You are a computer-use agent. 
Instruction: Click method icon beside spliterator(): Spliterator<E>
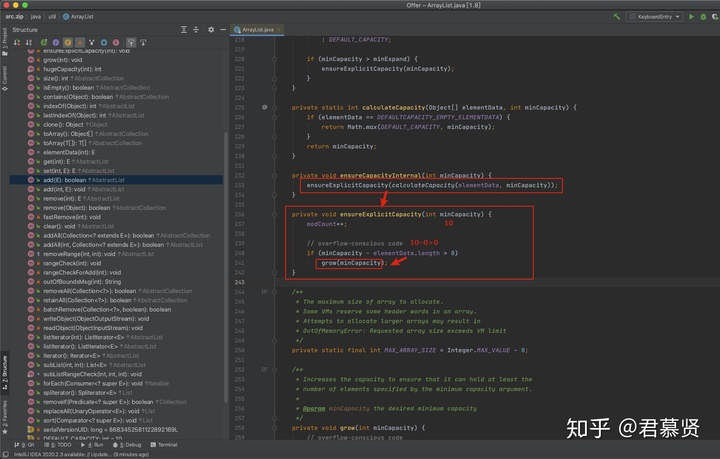point(31,392)
